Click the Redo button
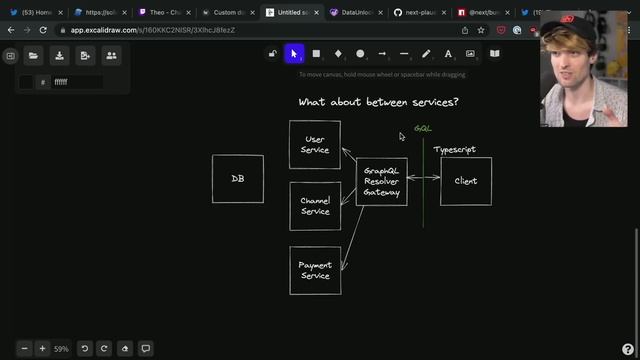 coord(104,349)
